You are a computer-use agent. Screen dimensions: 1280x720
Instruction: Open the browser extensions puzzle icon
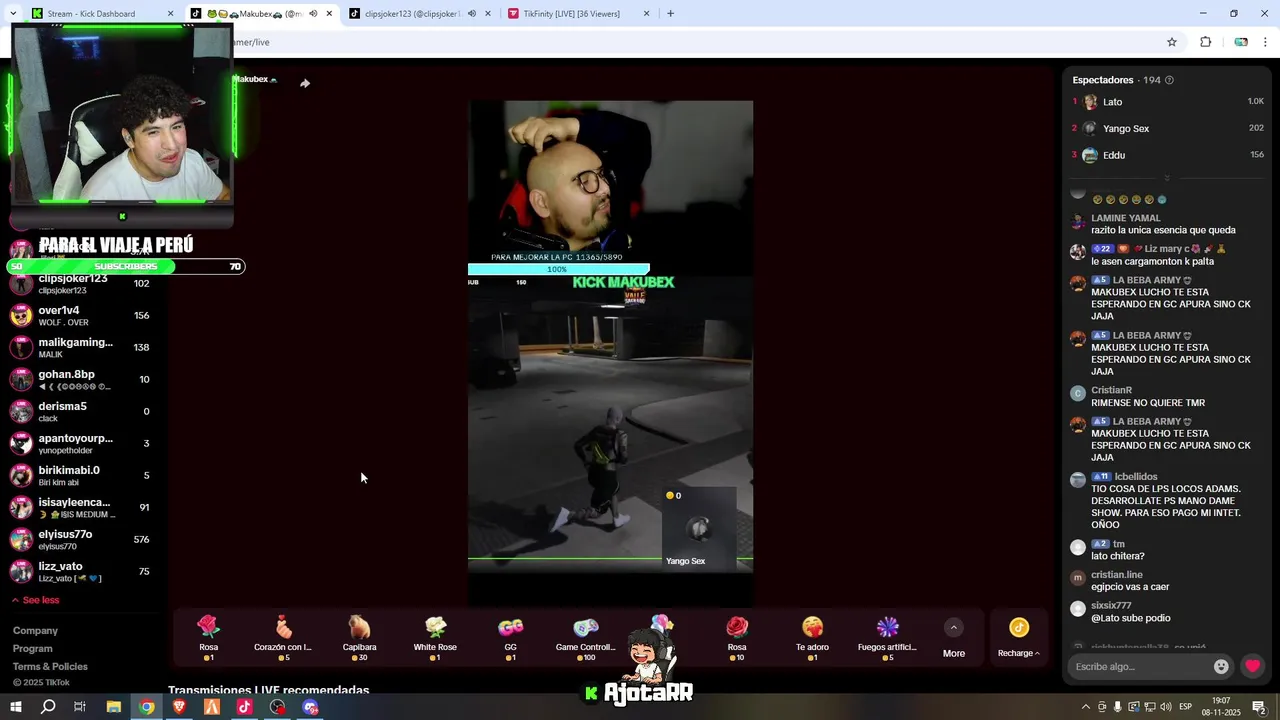coord(1205,42)
